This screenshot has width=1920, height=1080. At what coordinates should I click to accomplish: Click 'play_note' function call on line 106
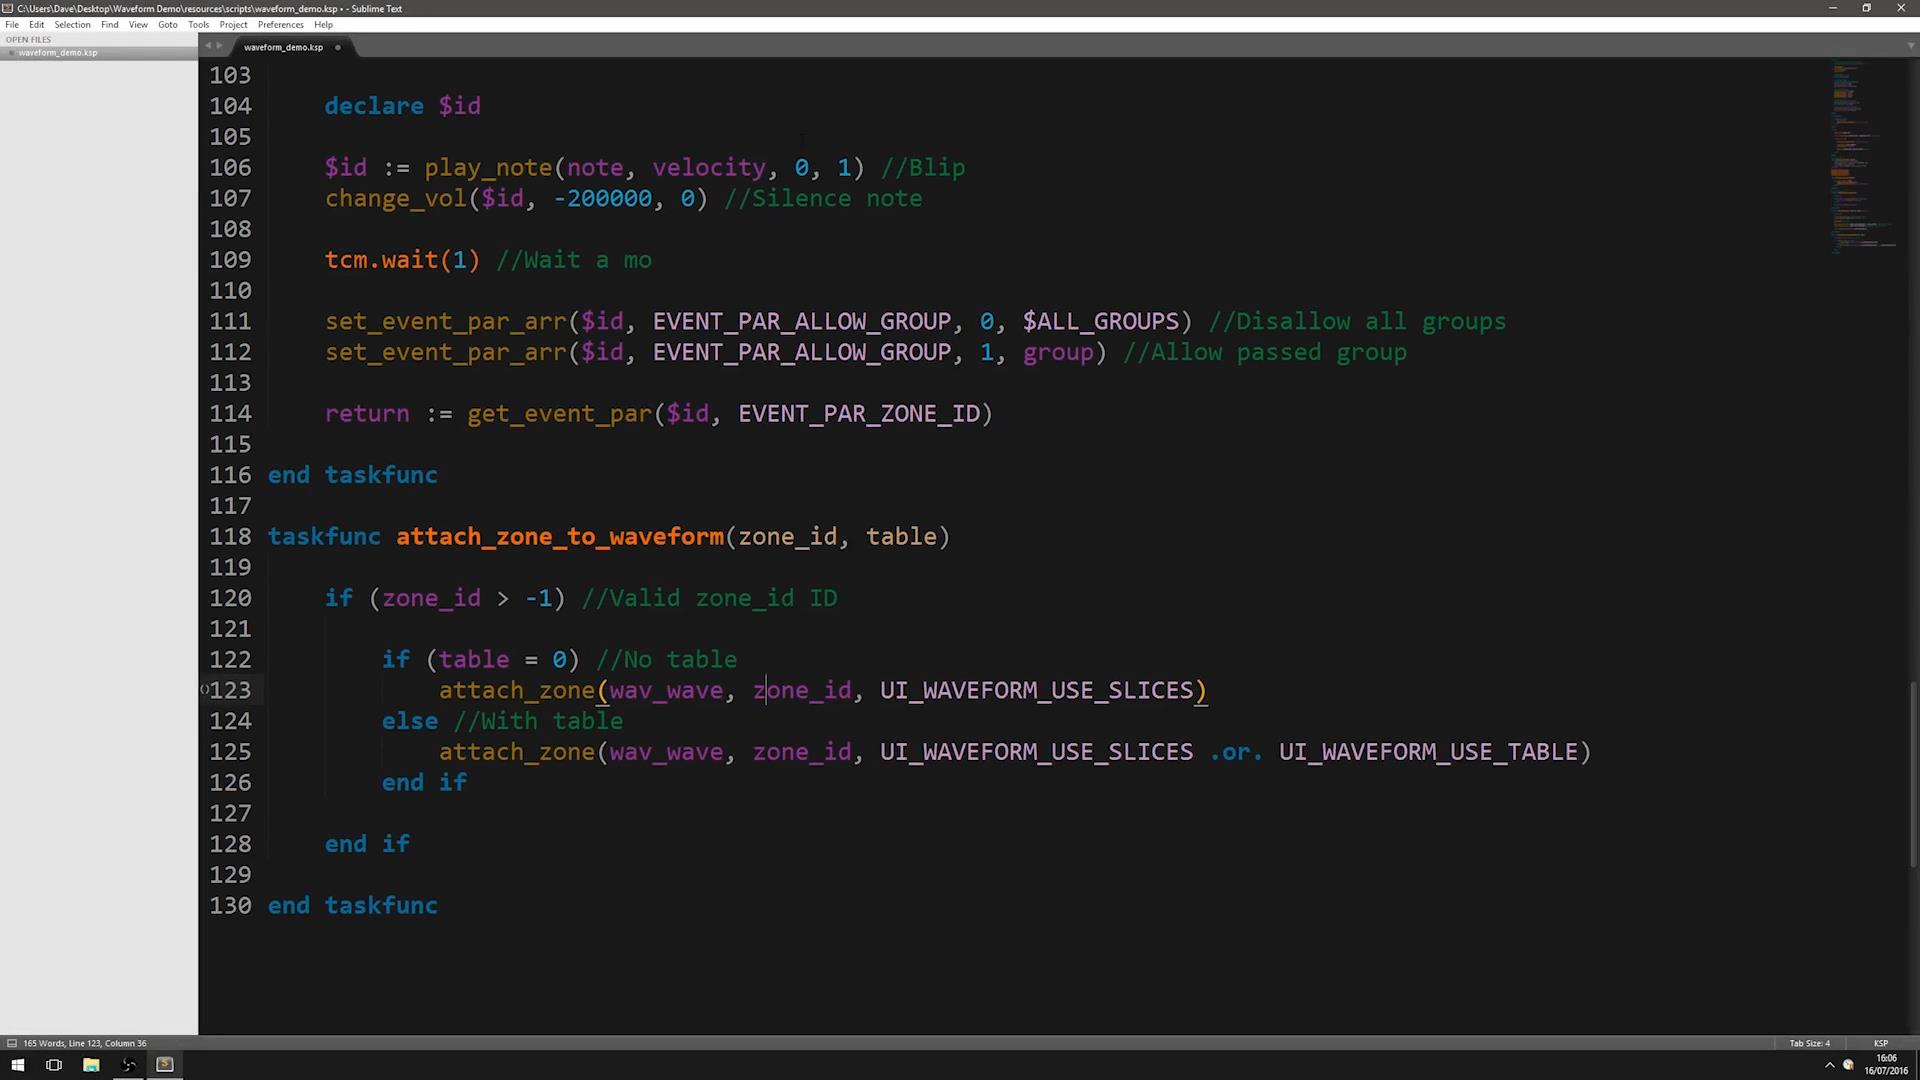(488, 168)
